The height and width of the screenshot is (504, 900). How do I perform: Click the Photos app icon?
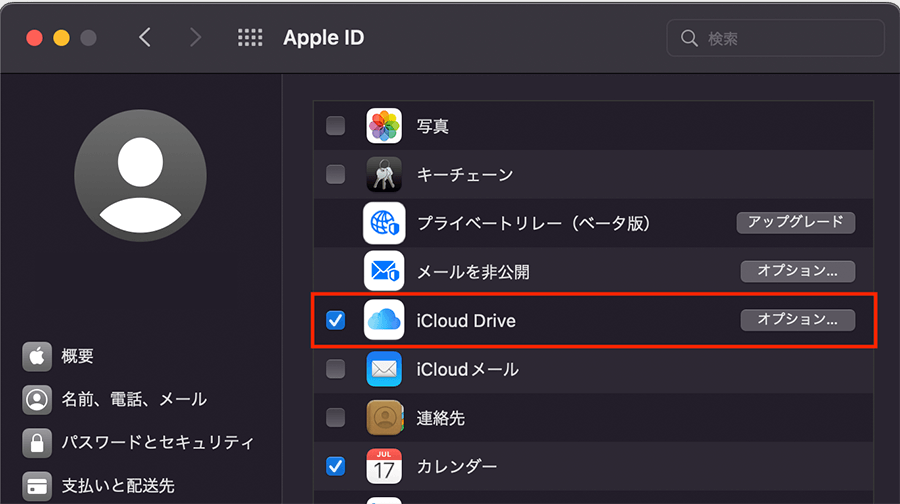click(384, 126)
